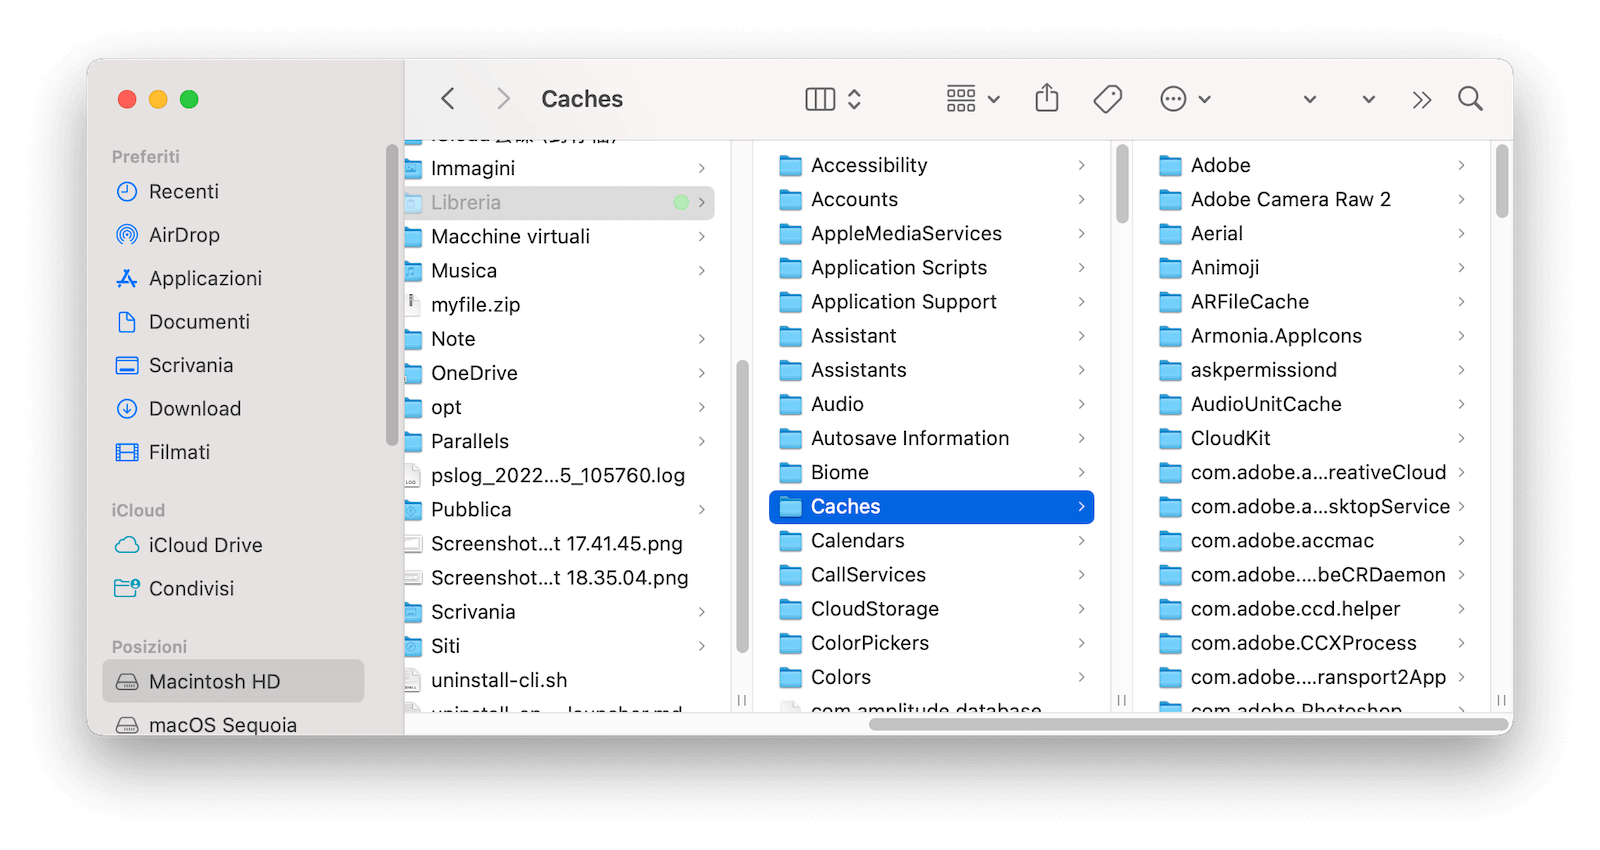Open dropdown arrow next to Action menu
1600x850 pixels.
tap(1205, 99)
